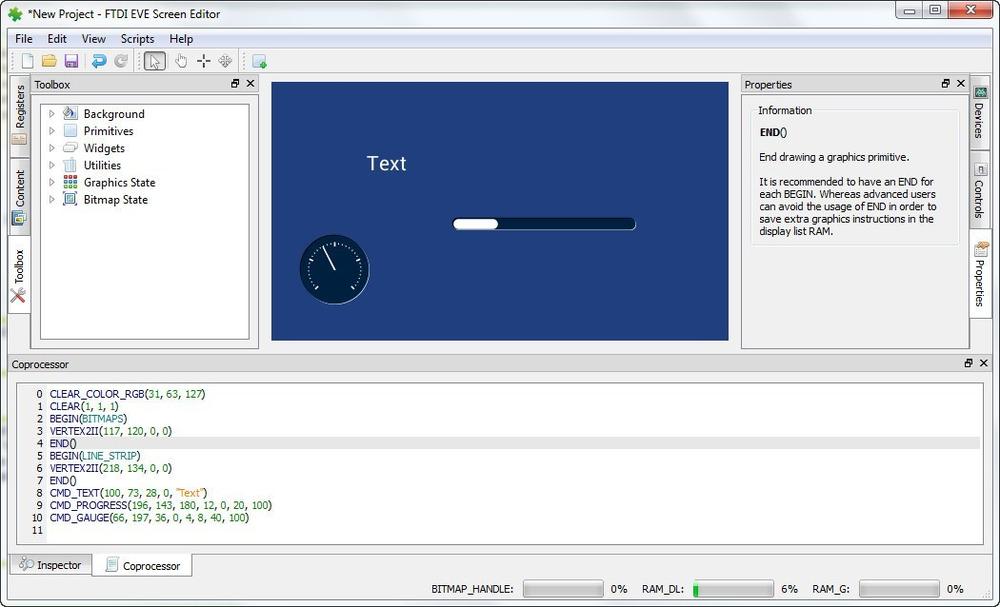Click the Graphics State grid icon
1000x607 pixels.
point(70,182)
